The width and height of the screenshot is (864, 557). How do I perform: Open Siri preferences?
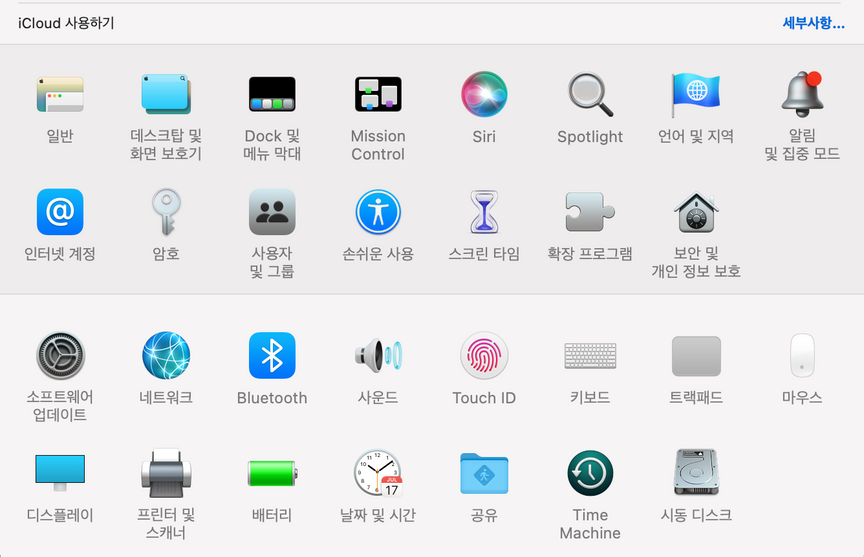point(484,94)
